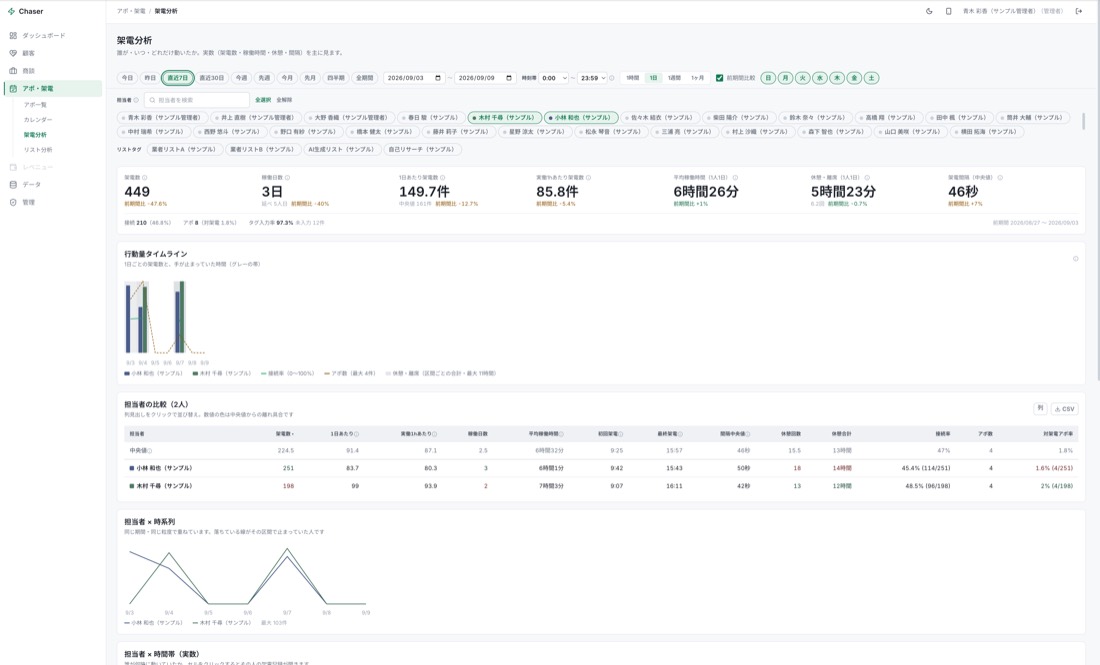Toggle Sunday 日 weekday filter
Viewport: 1100px width, 665px height.
(x=768, y=78)
